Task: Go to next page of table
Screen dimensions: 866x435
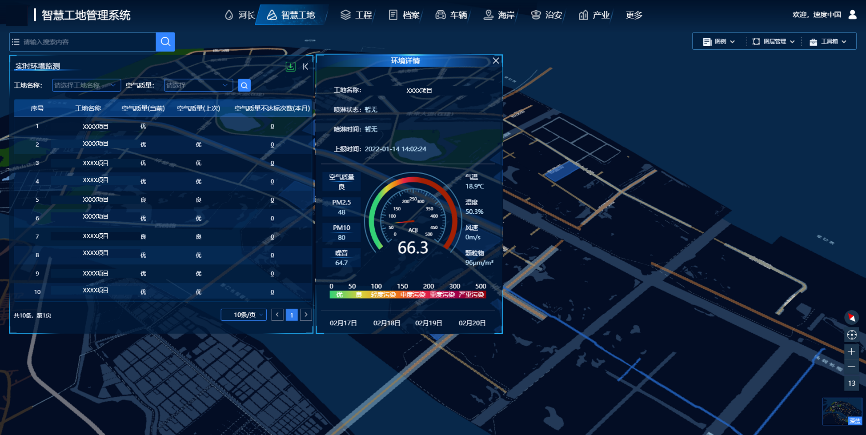Action: pos(305,314)
